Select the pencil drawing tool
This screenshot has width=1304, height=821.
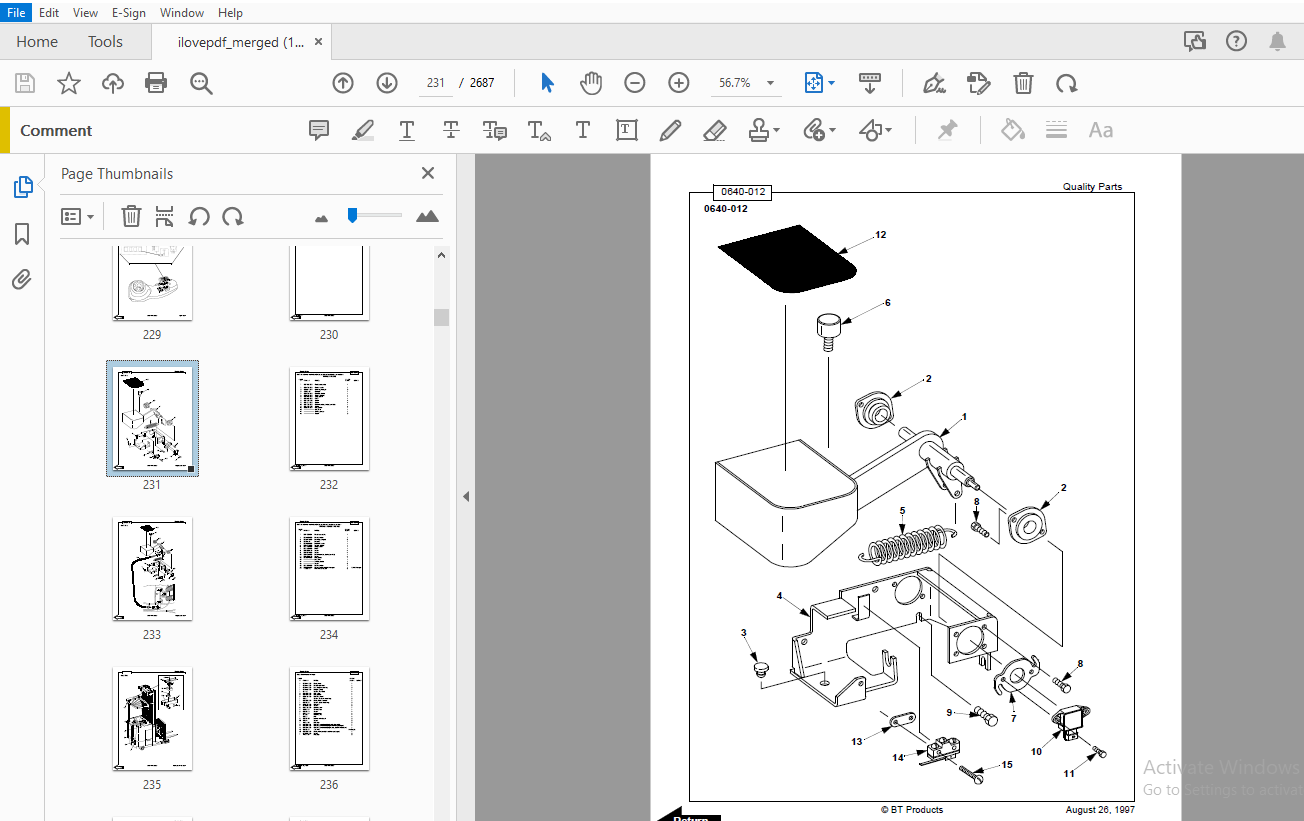(x=671, y=130)
